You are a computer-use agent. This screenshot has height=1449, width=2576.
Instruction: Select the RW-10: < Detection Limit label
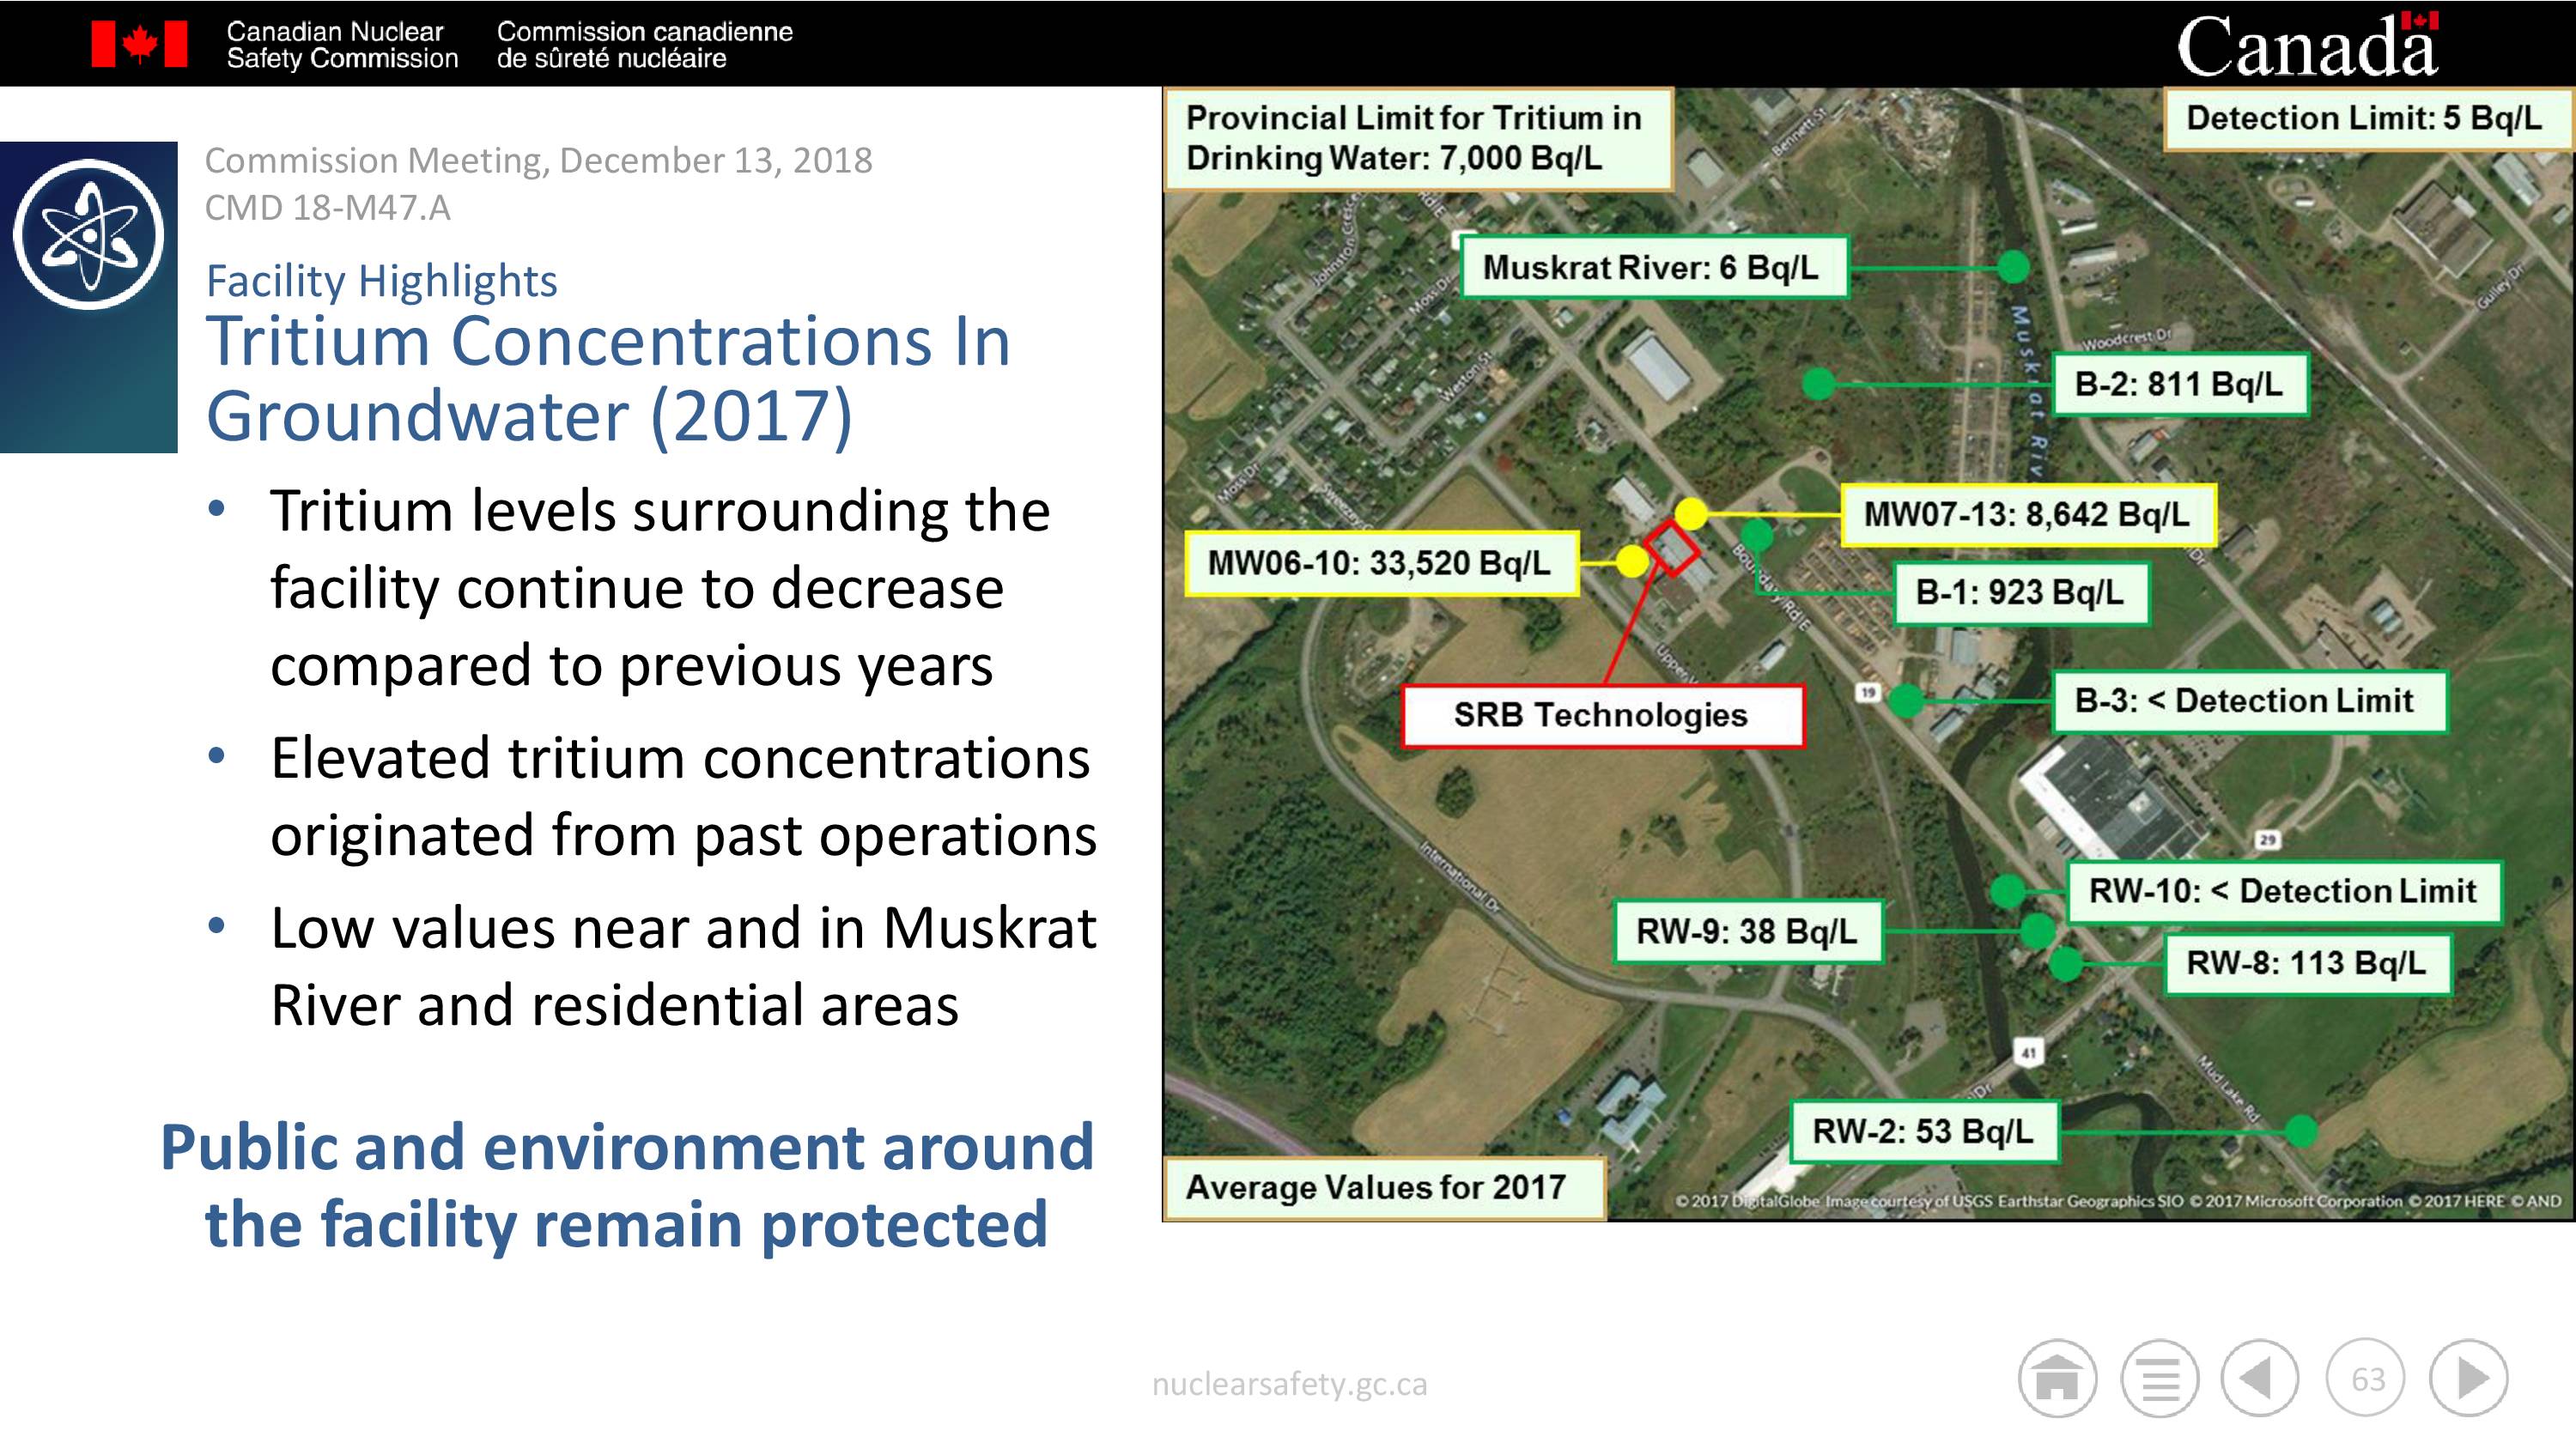[2283, 891]
